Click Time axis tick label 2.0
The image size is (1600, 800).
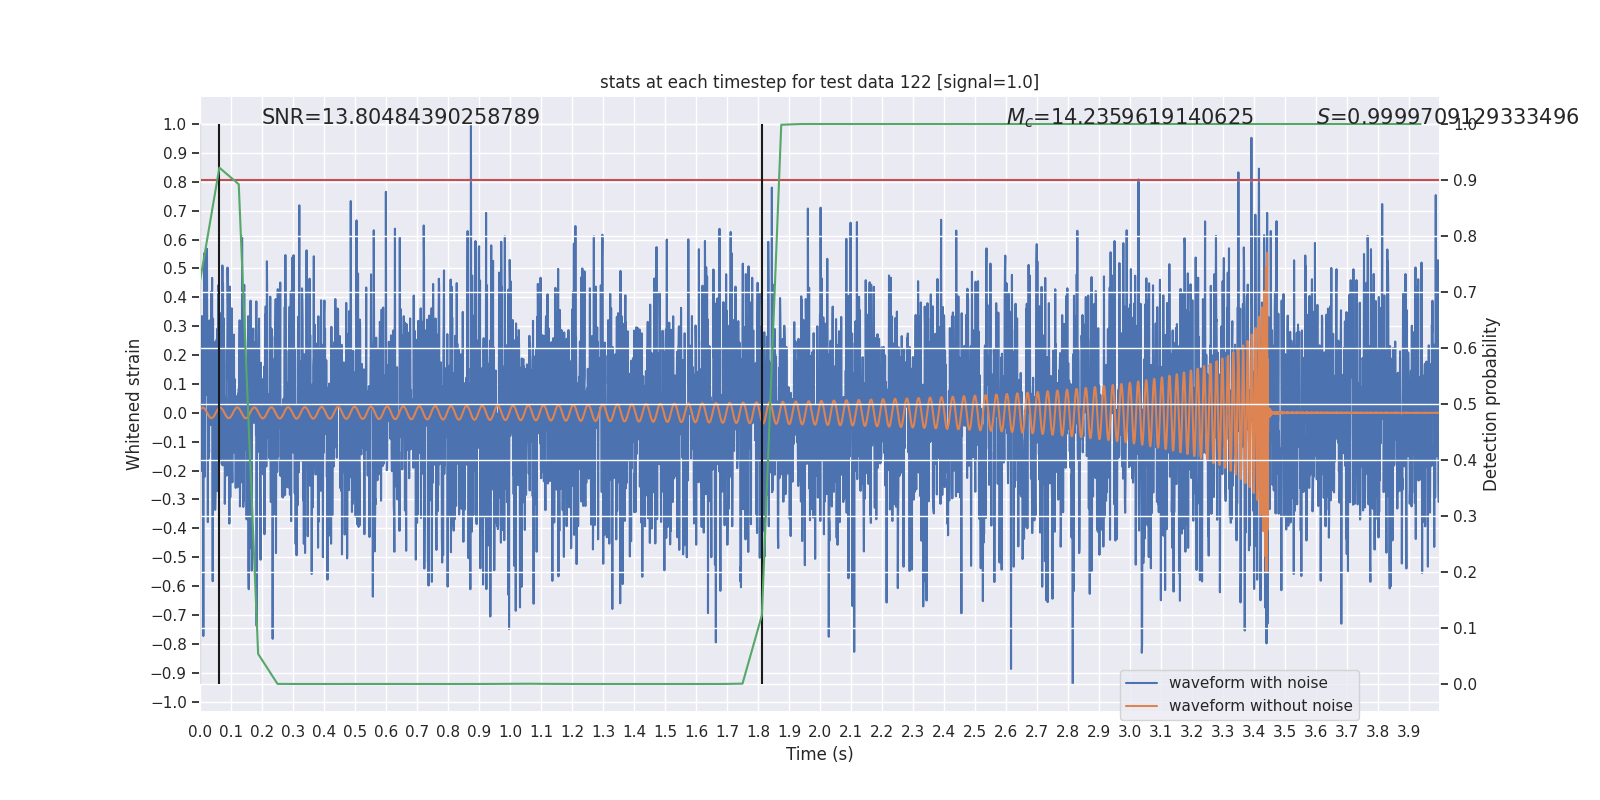(820, 732)
